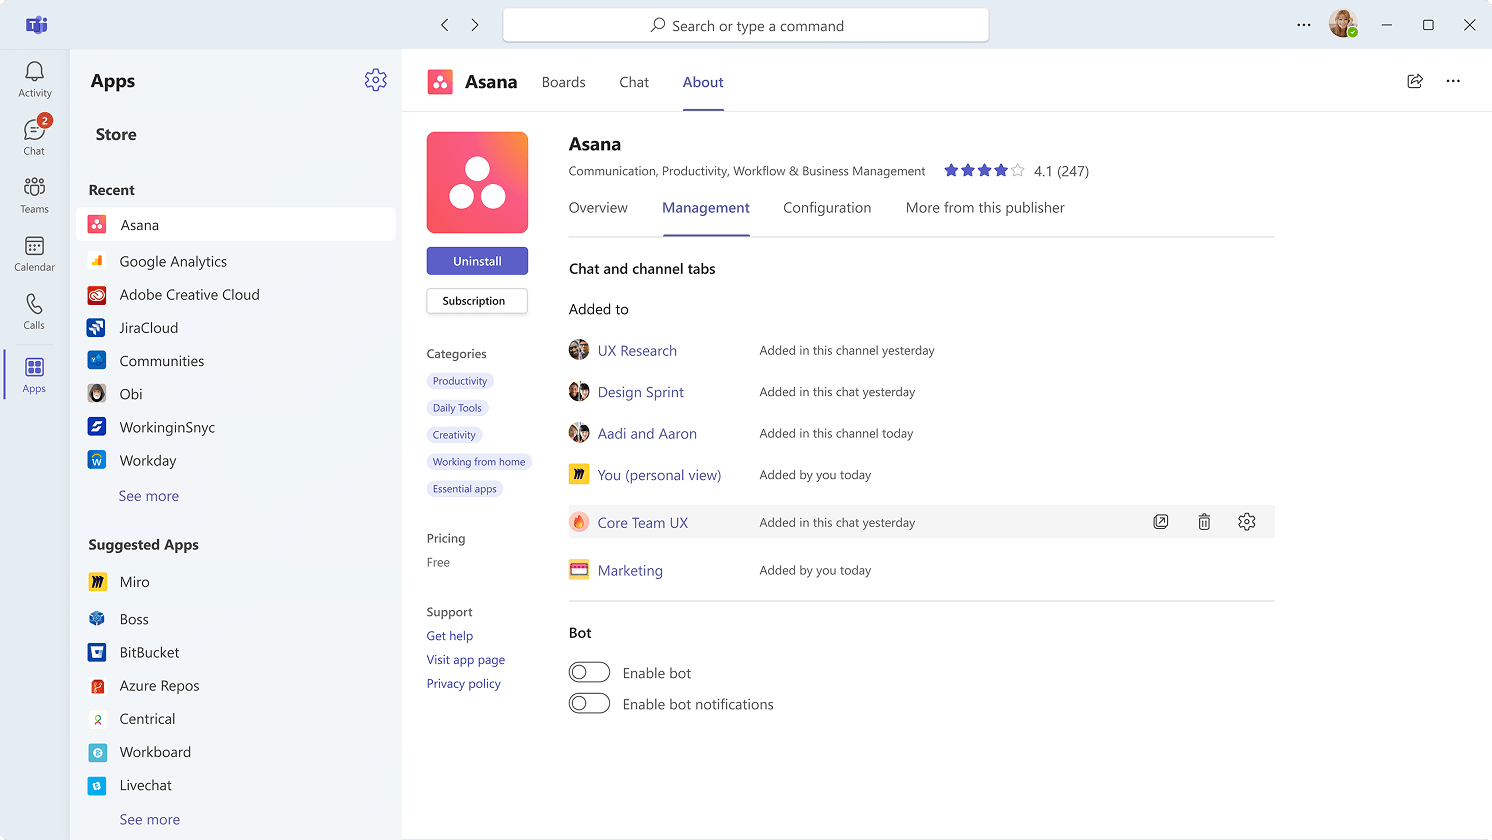Image resolution: width=1492 pixels, height=840 pixels.
Task: Delete the Core Team UX tab
Action: click(x=1204, y=522)
